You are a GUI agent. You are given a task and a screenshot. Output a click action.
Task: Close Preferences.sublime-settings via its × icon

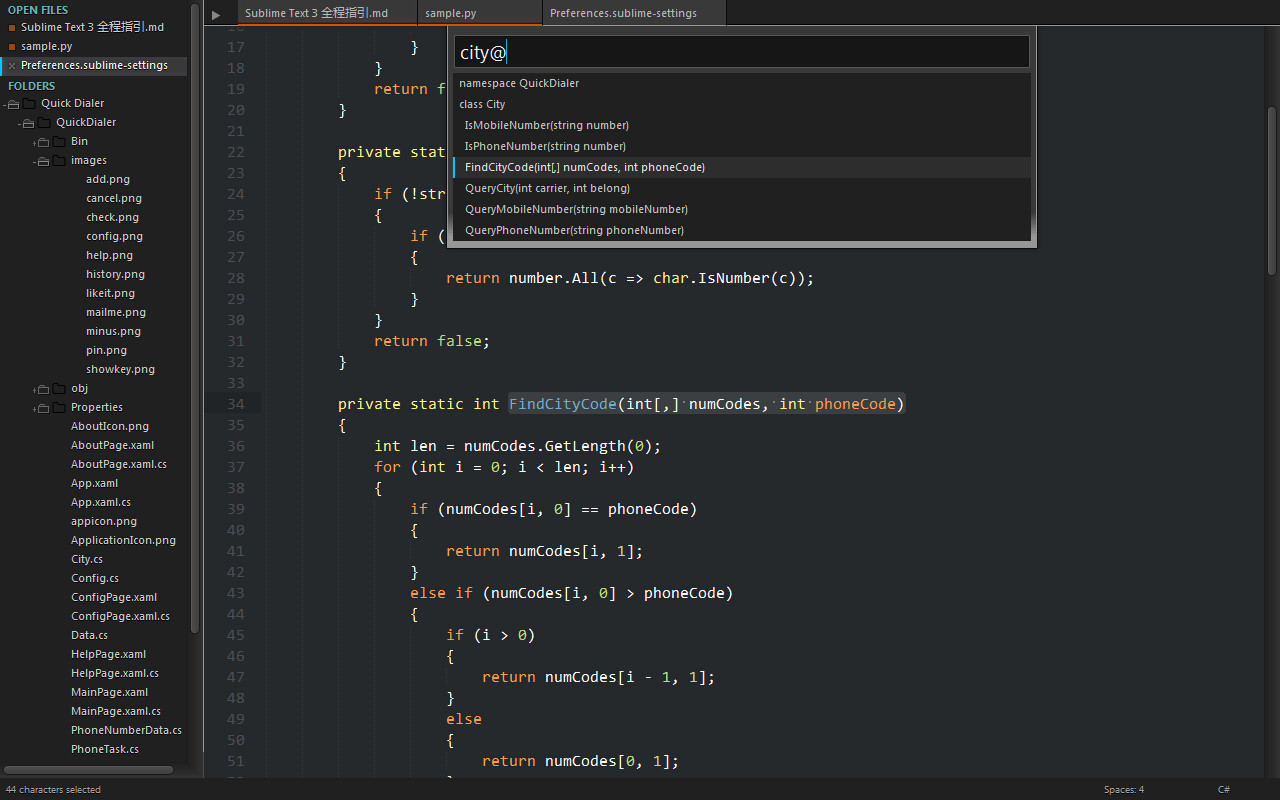pyautogui.click(x=11, y=65)
